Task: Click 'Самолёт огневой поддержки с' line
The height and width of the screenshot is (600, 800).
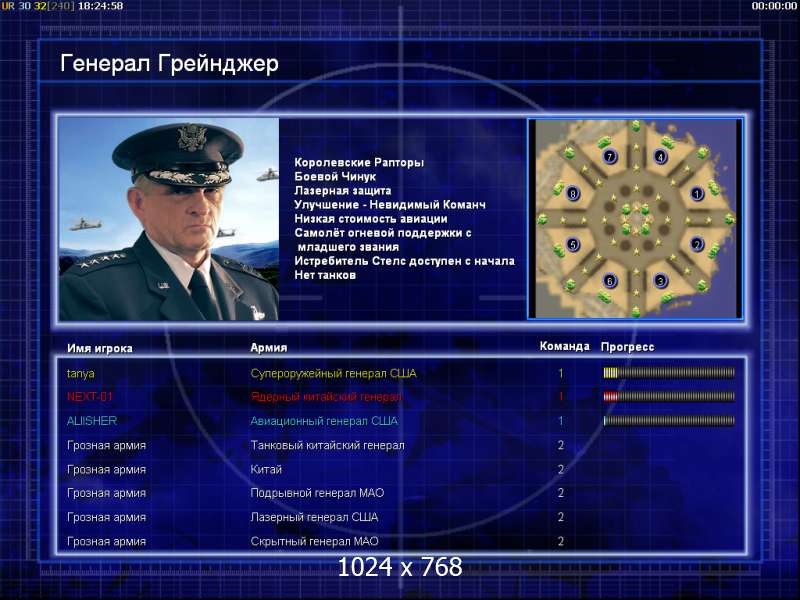Action: [x=383, y=233]
